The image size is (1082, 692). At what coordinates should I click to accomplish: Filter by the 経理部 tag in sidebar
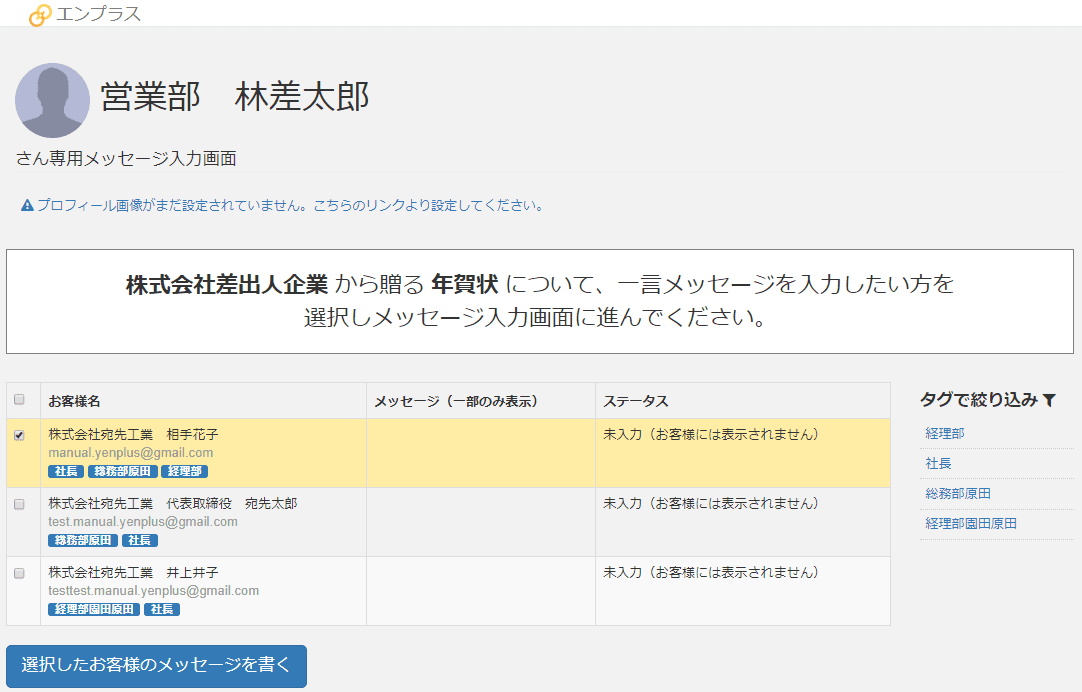[x=944, y=434]
